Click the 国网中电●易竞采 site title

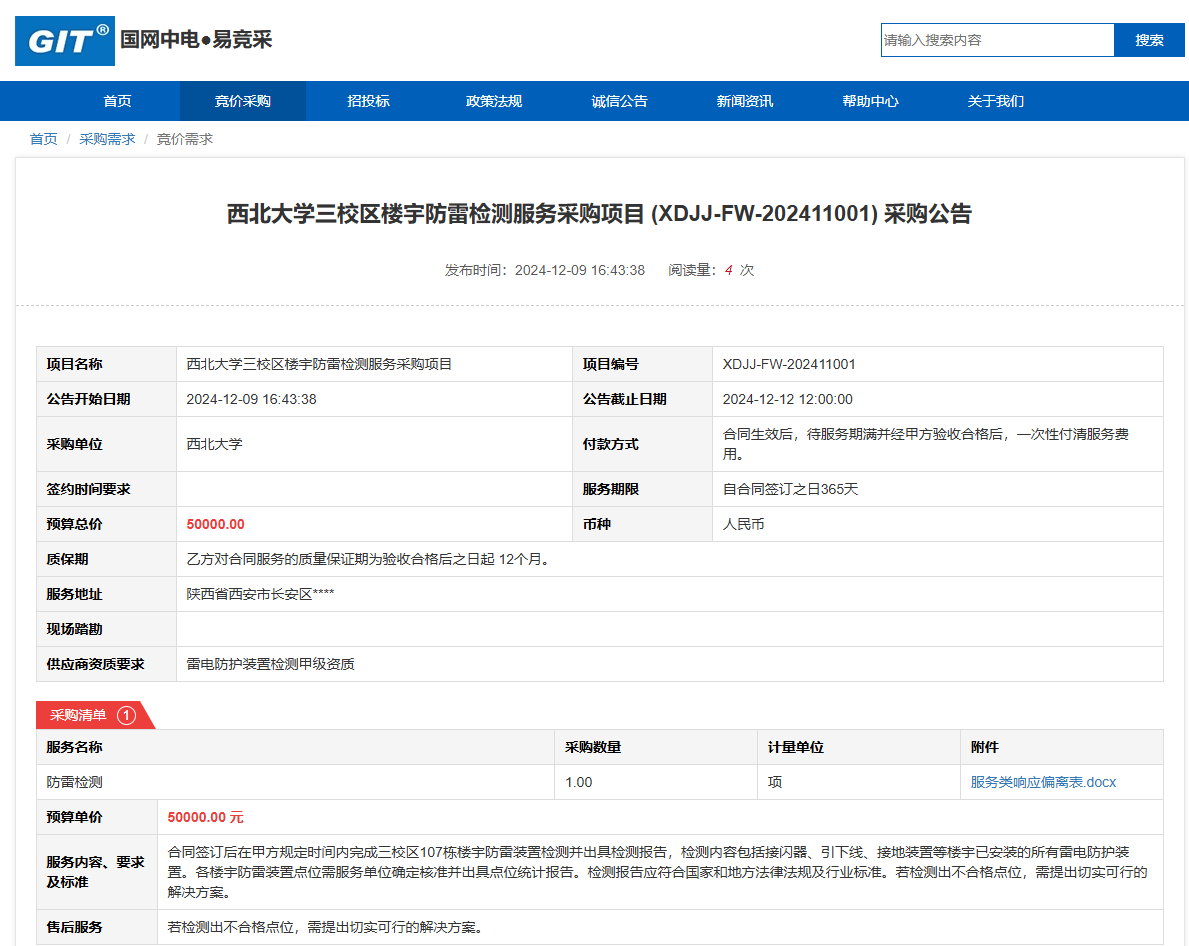(196, 40)
